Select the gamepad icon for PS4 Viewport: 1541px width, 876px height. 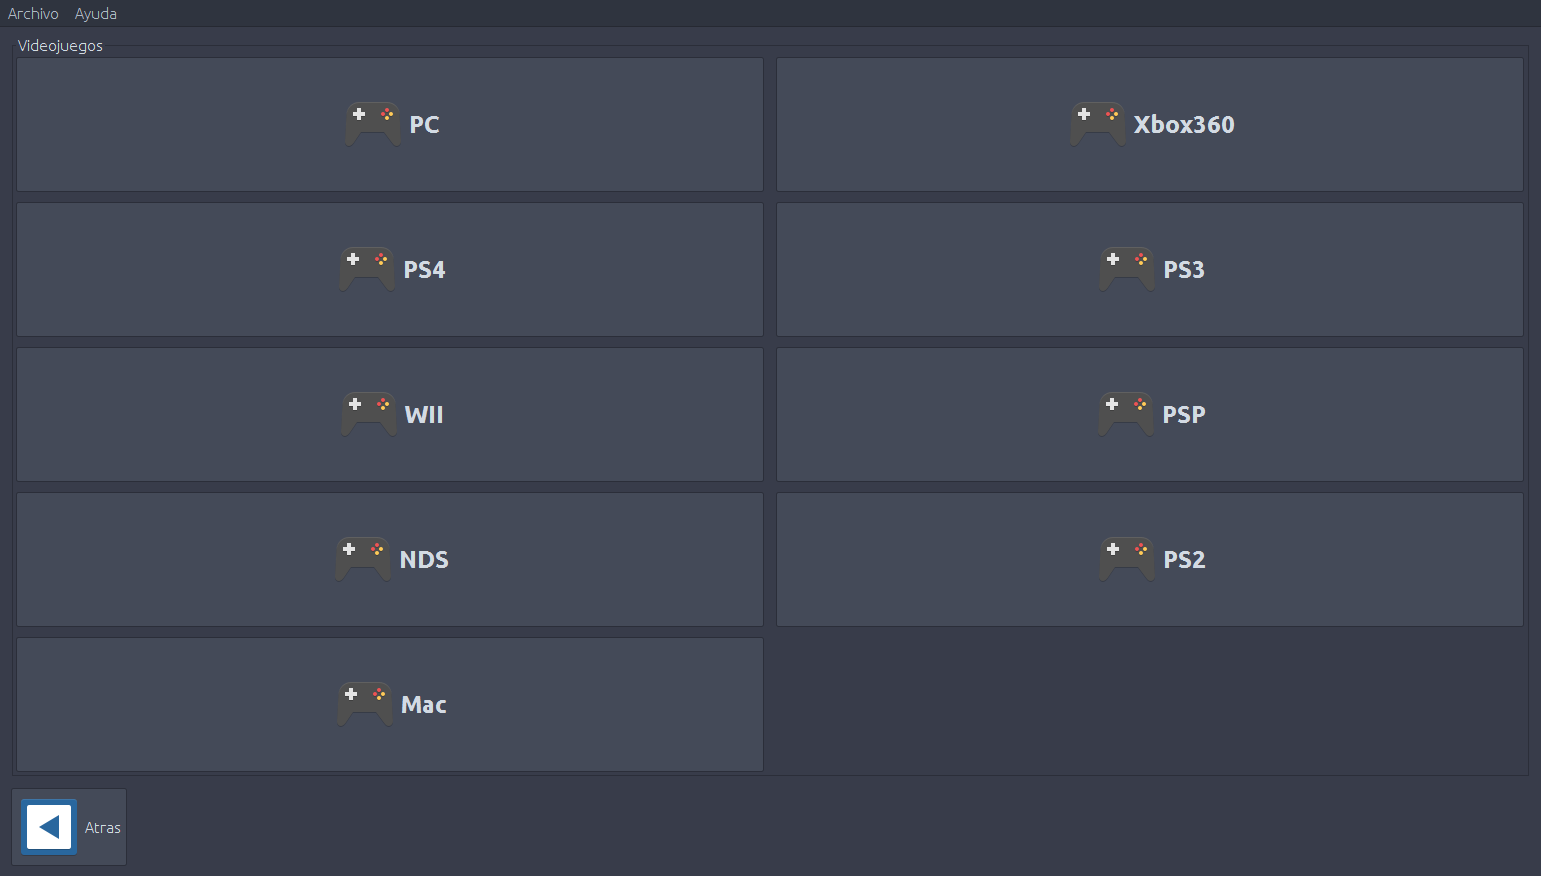point(367,269)
